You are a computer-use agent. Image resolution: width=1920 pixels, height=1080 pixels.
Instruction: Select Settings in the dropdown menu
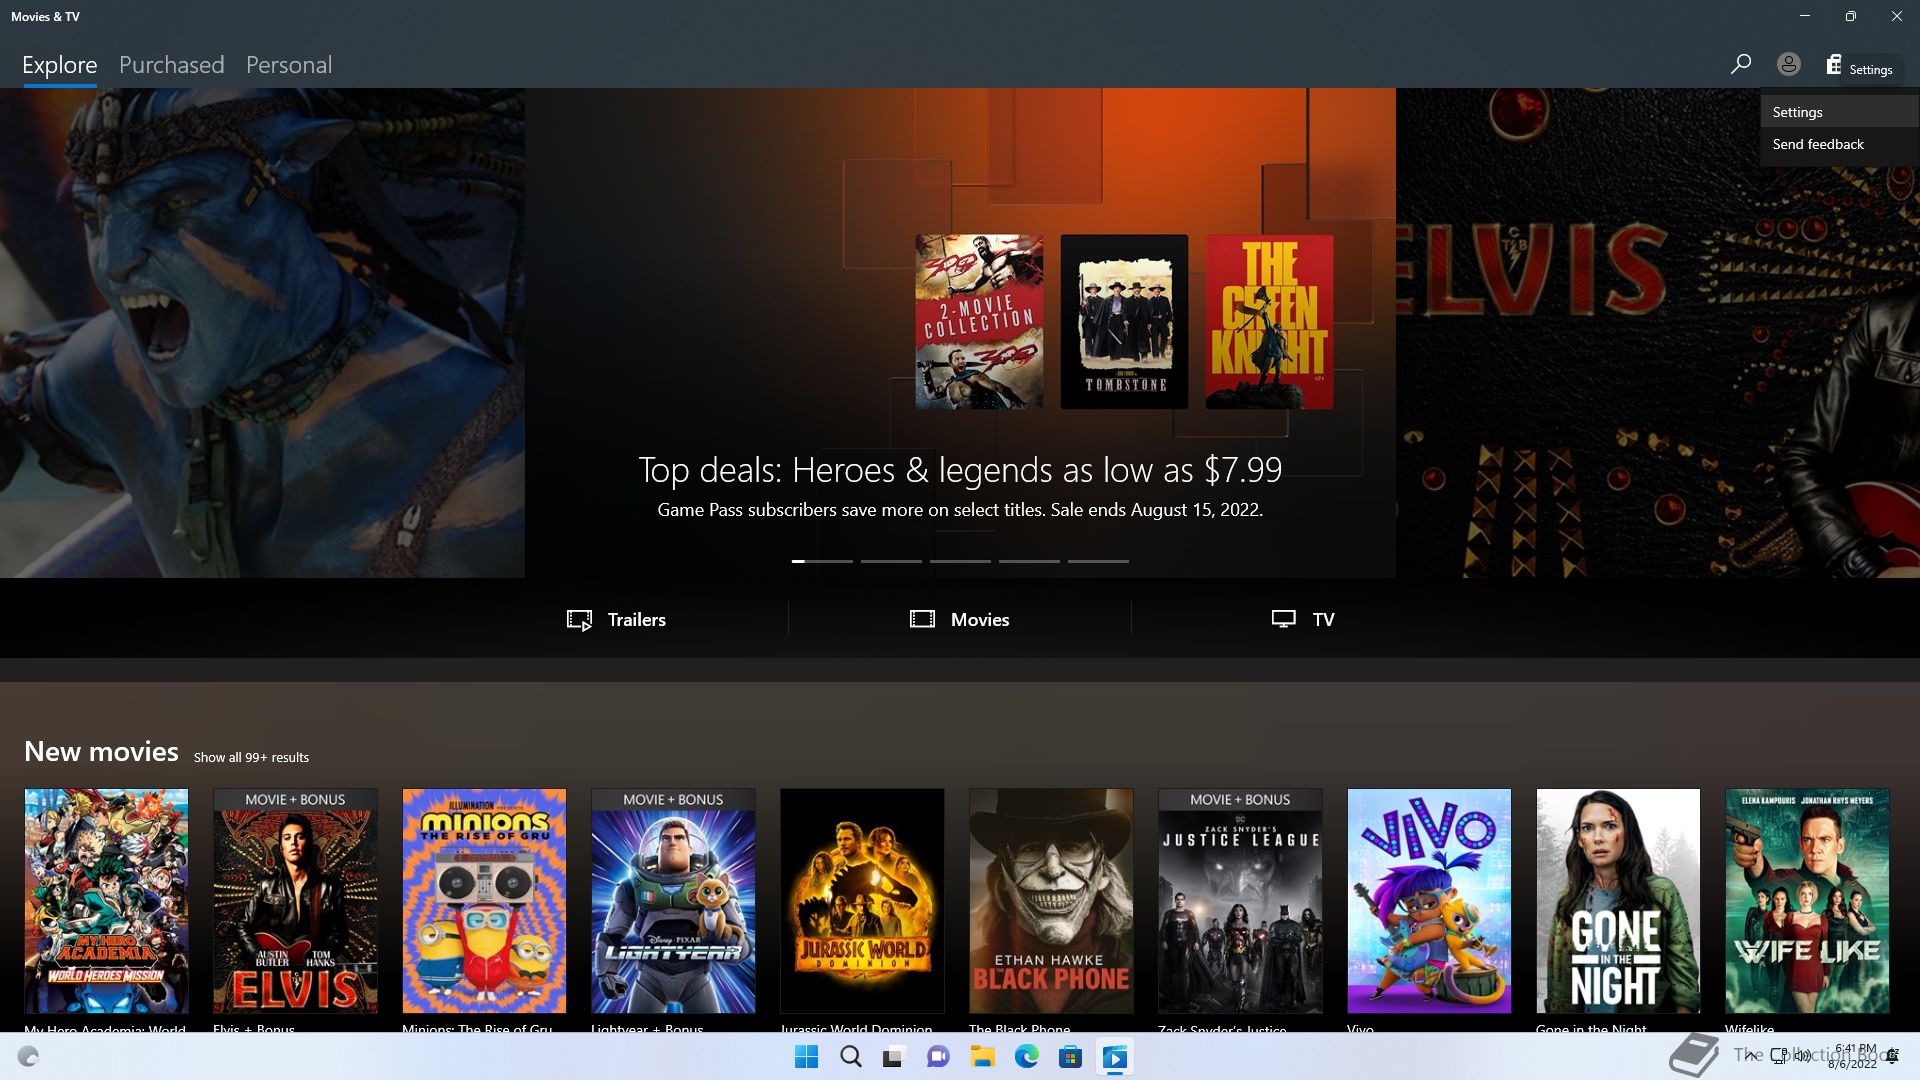[x=1797, y=112]
